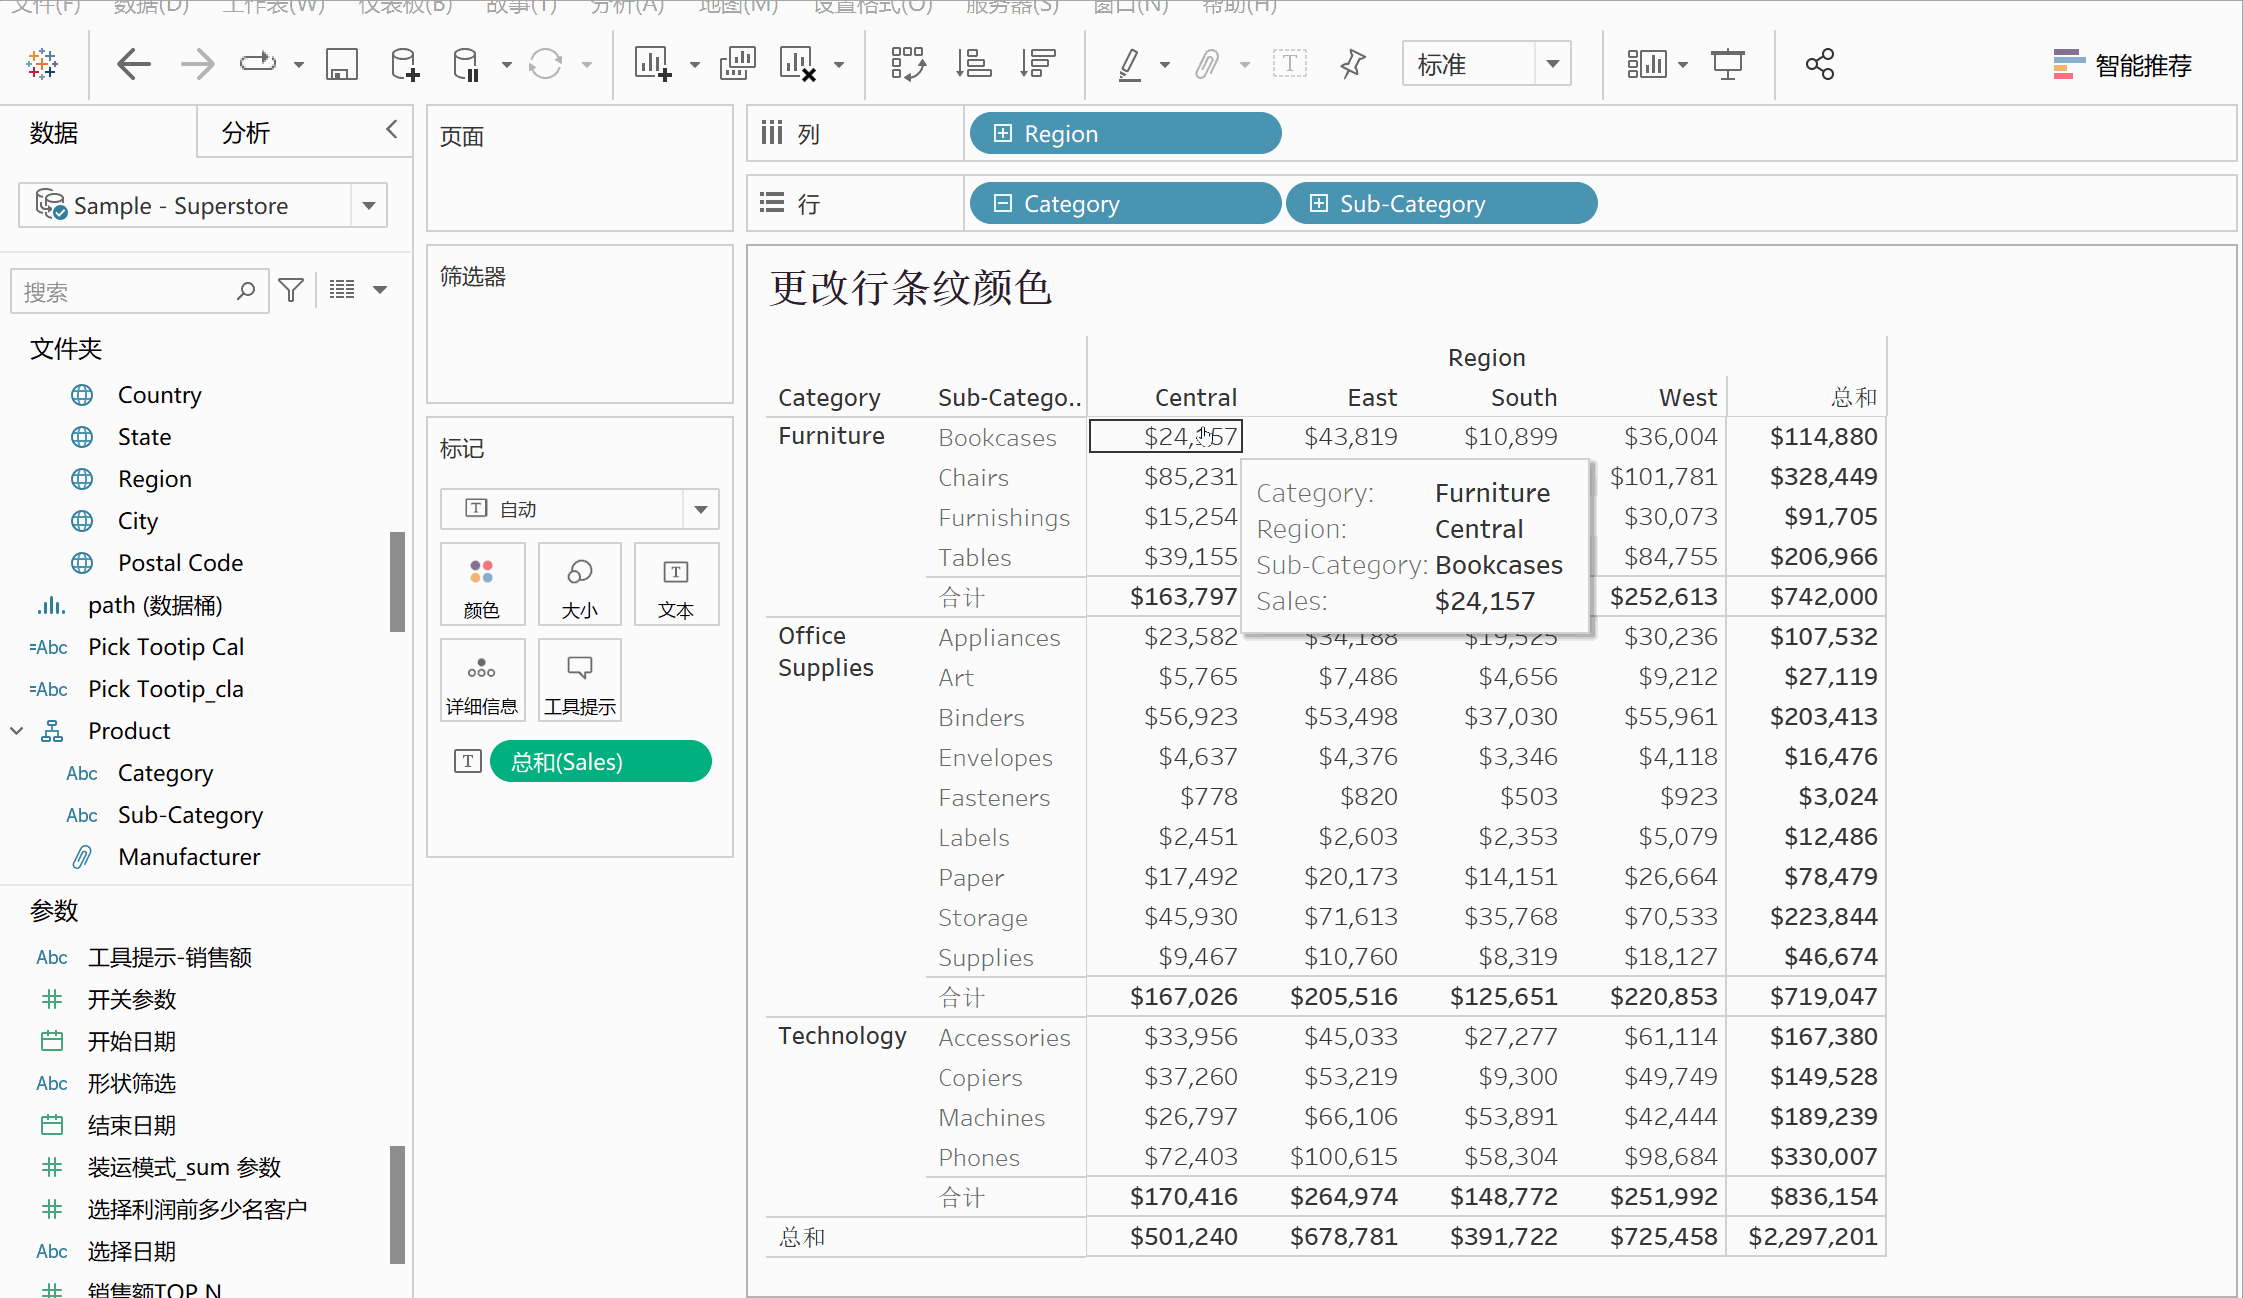Viewport: 2243px width, 1298px height.
Task: Click the Share workbook icon
Action: [x=1820, y=64]
